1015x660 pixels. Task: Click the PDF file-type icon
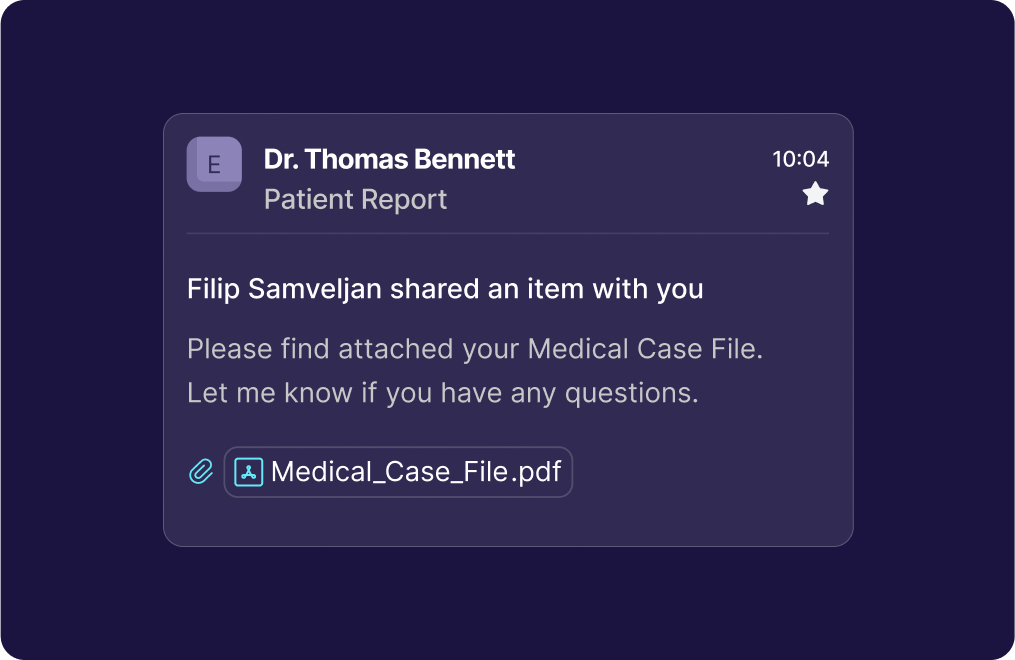[248, 472]
